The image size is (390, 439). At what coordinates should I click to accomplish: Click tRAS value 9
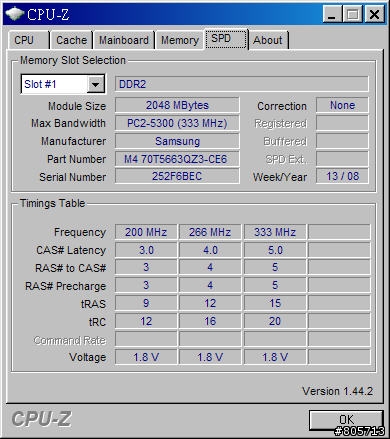coord(146,303)
